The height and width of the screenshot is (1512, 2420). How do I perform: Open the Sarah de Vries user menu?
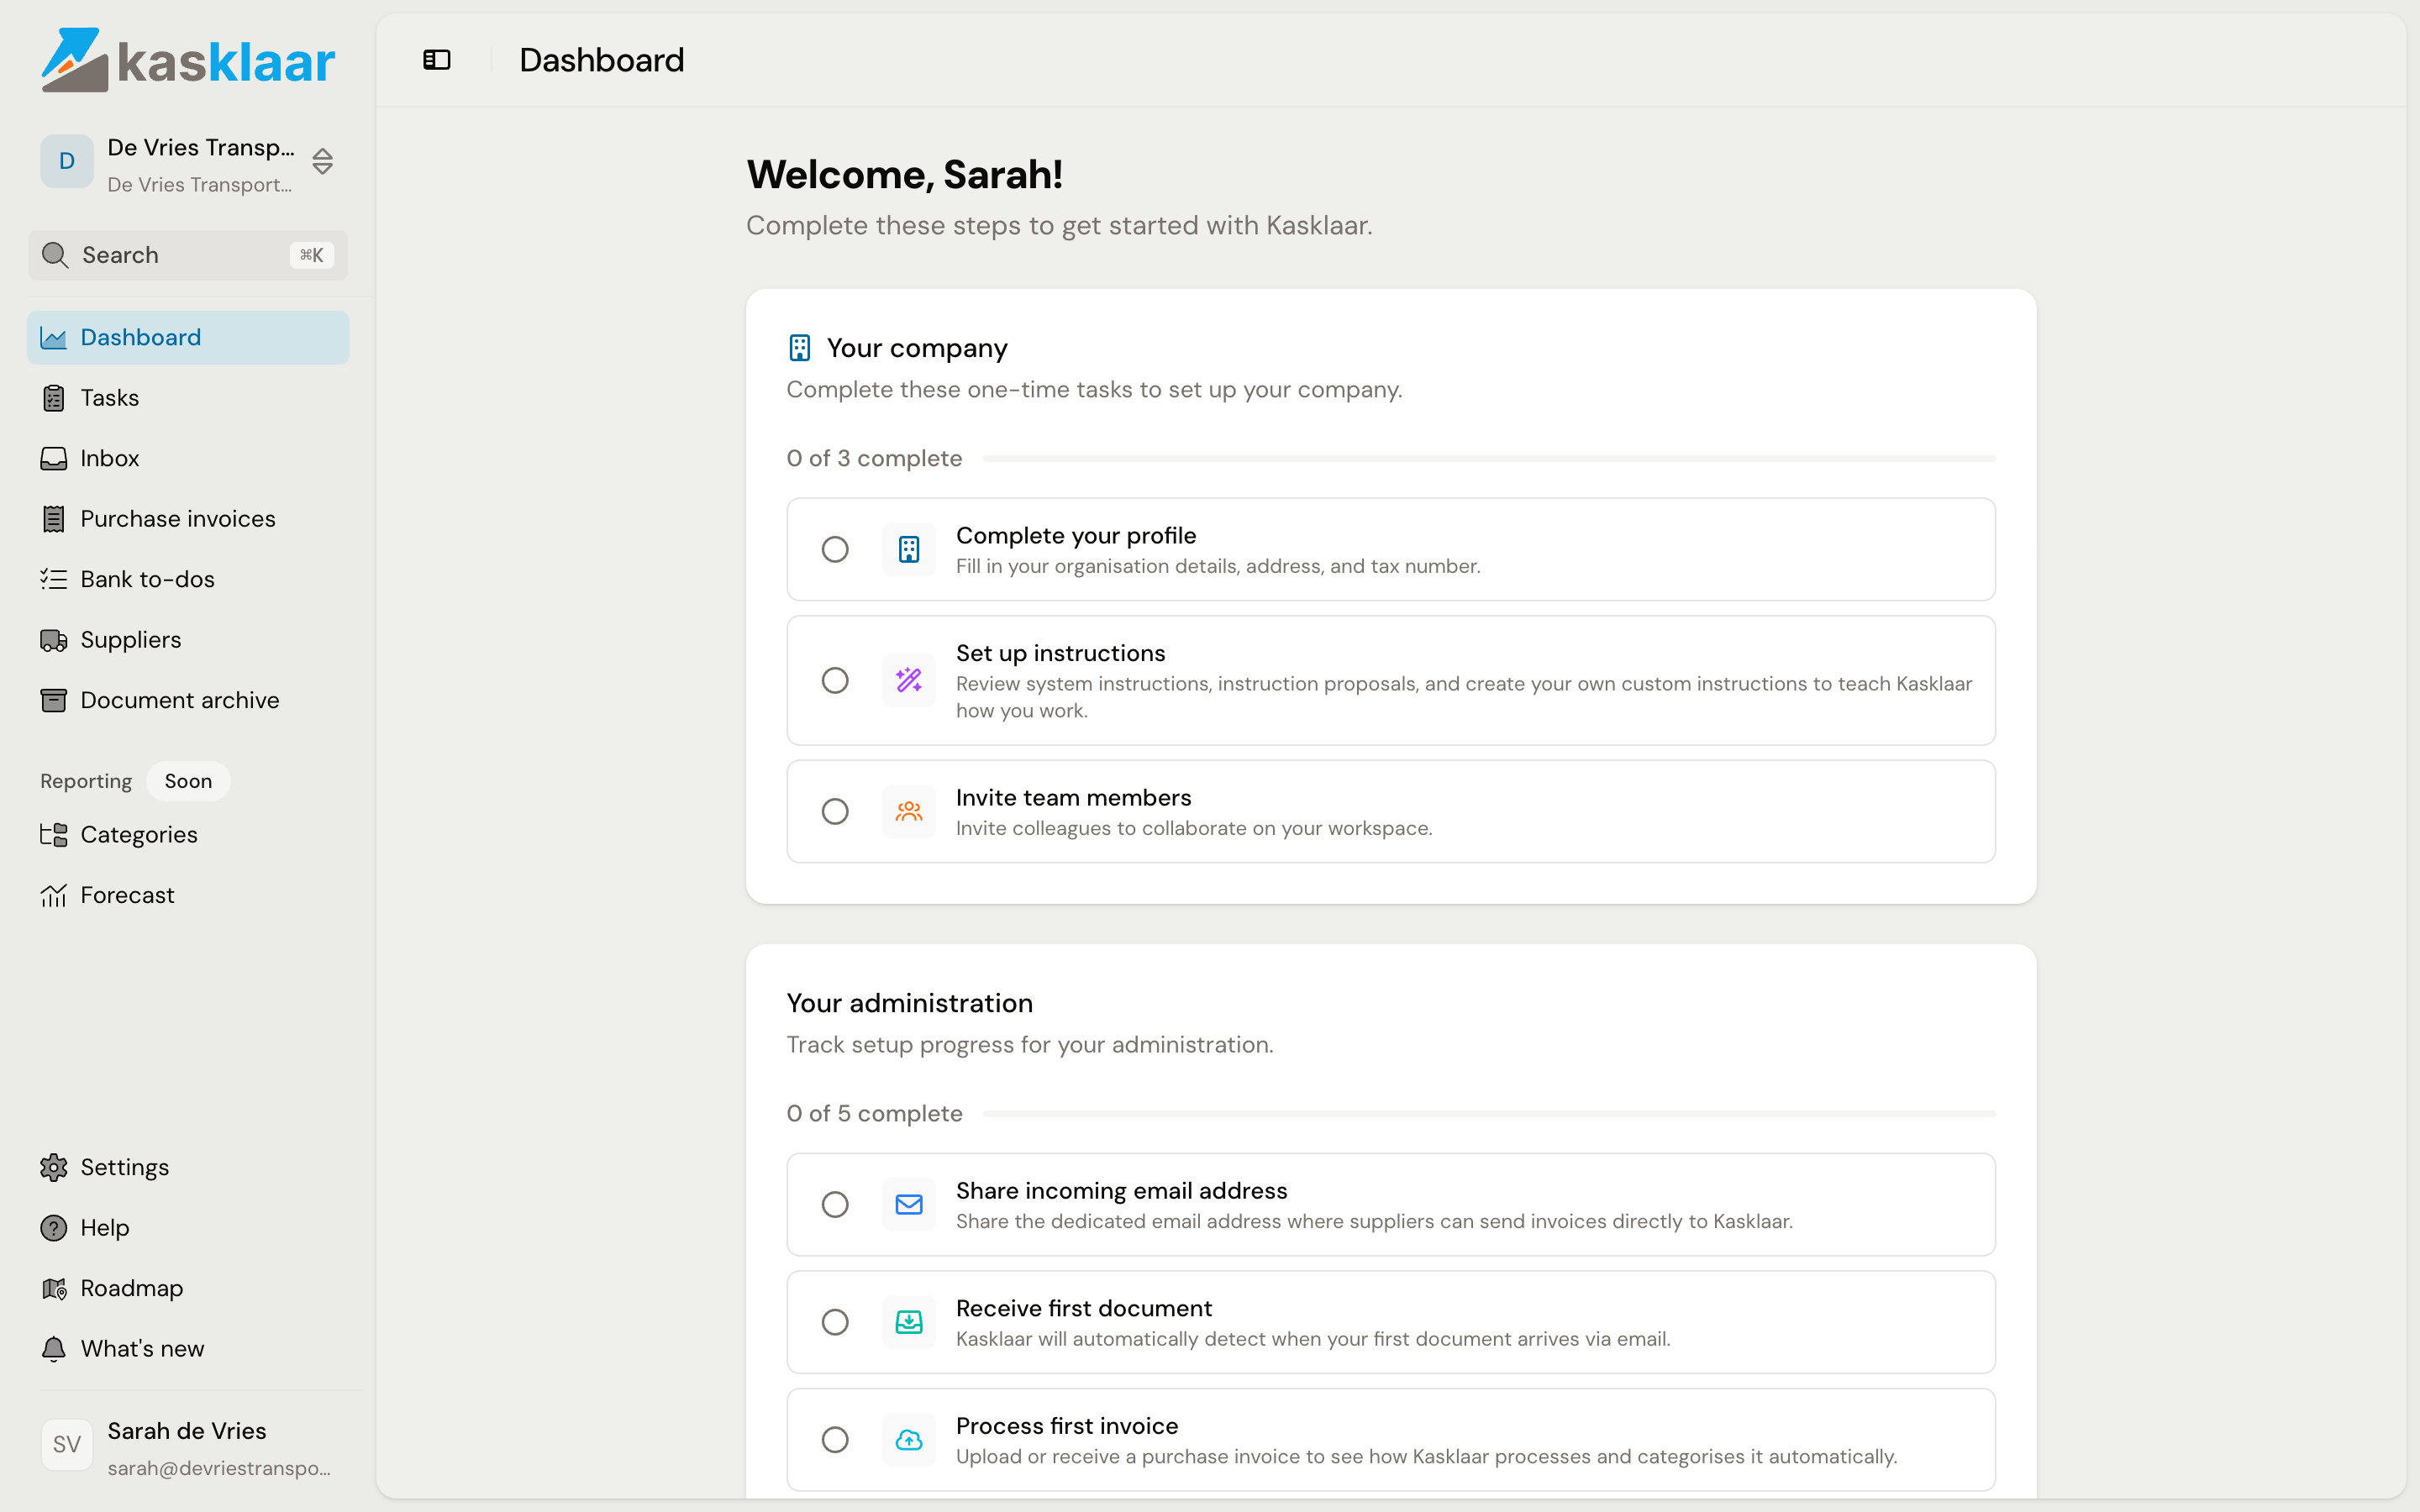tap(188, 1447)
